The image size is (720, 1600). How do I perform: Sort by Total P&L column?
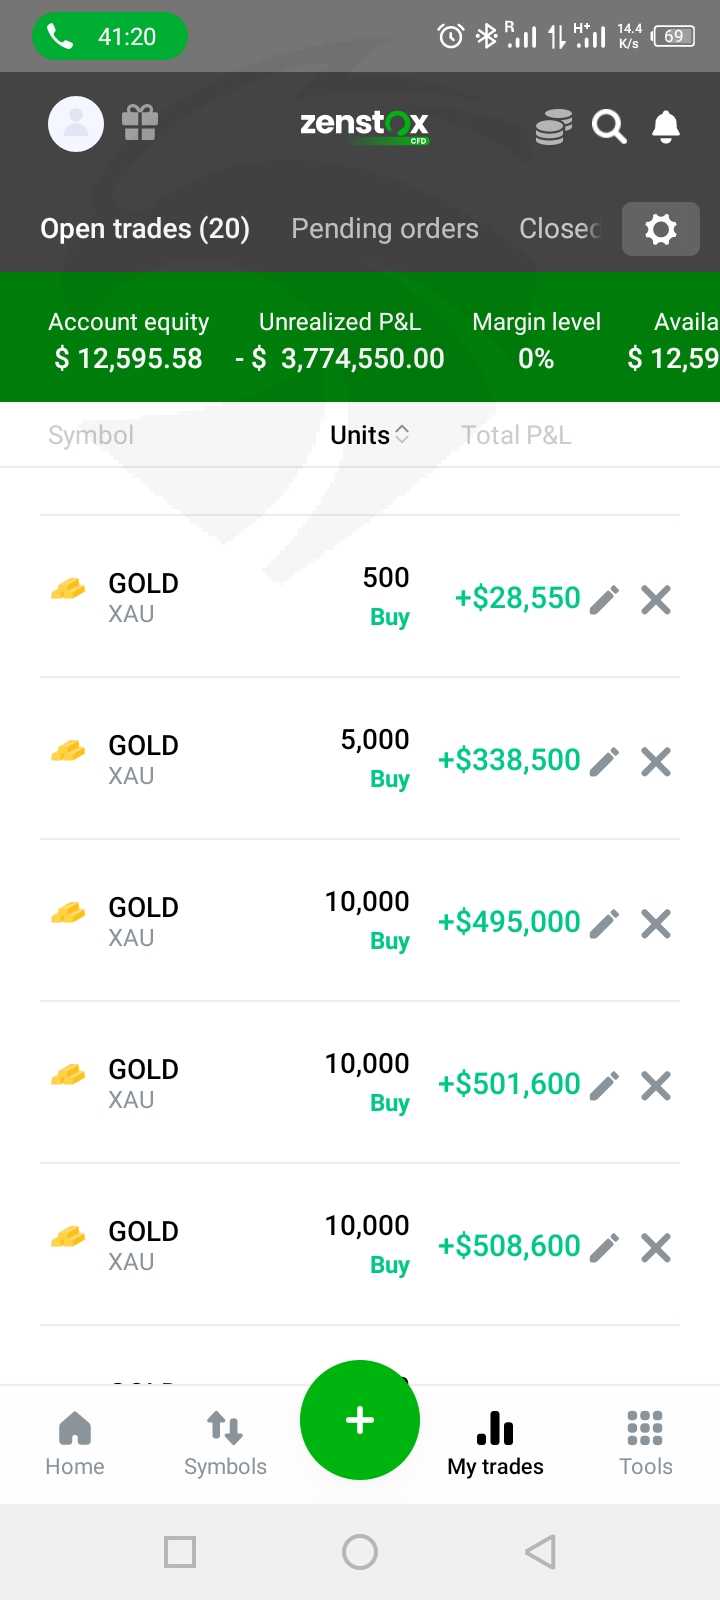click(x=516, y=435)
